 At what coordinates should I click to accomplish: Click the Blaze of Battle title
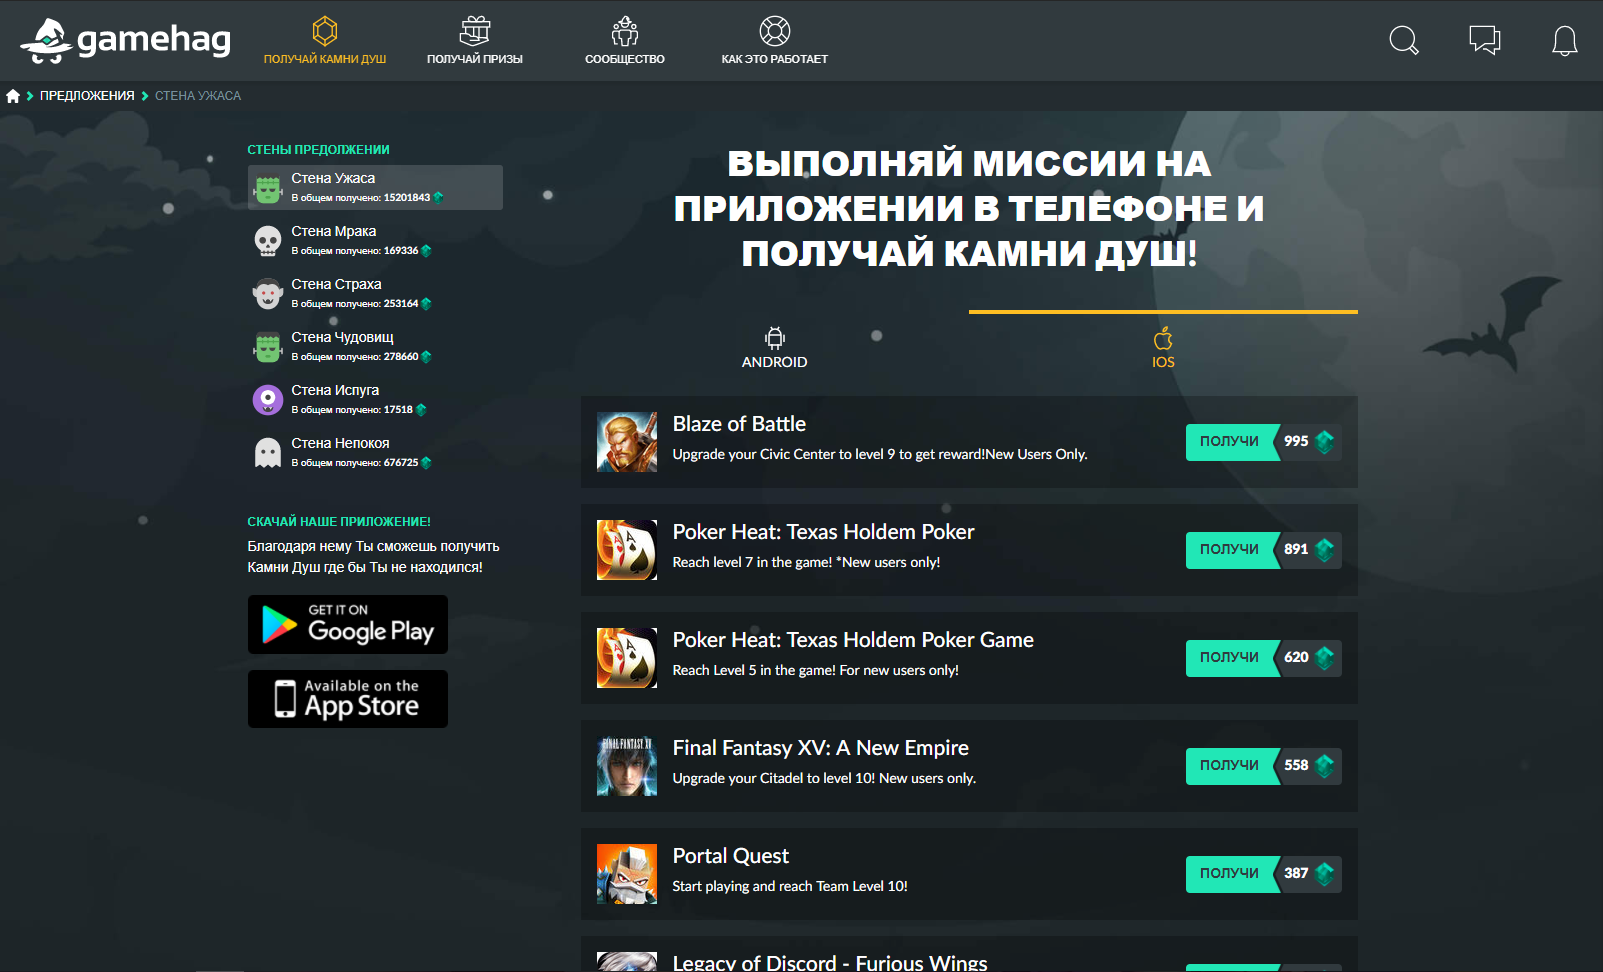(x=739, y=424)
